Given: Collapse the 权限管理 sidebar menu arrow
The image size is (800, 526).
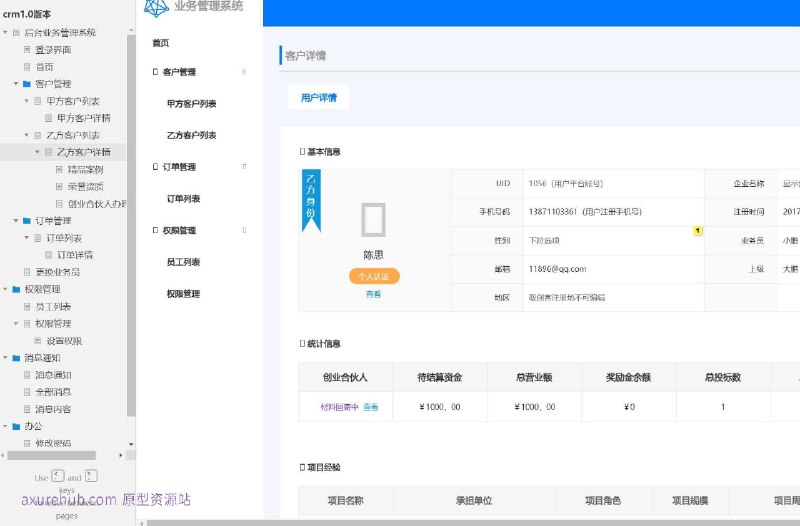Looking at the screenshot, I should (244, 230).
